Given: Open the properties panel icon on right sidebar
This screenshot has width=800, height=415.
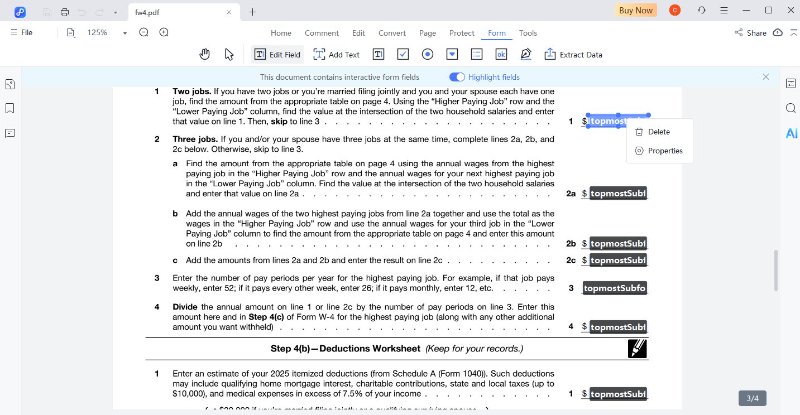Looking at the screenshot, I should pyautogui.click(x=791, y=84).
